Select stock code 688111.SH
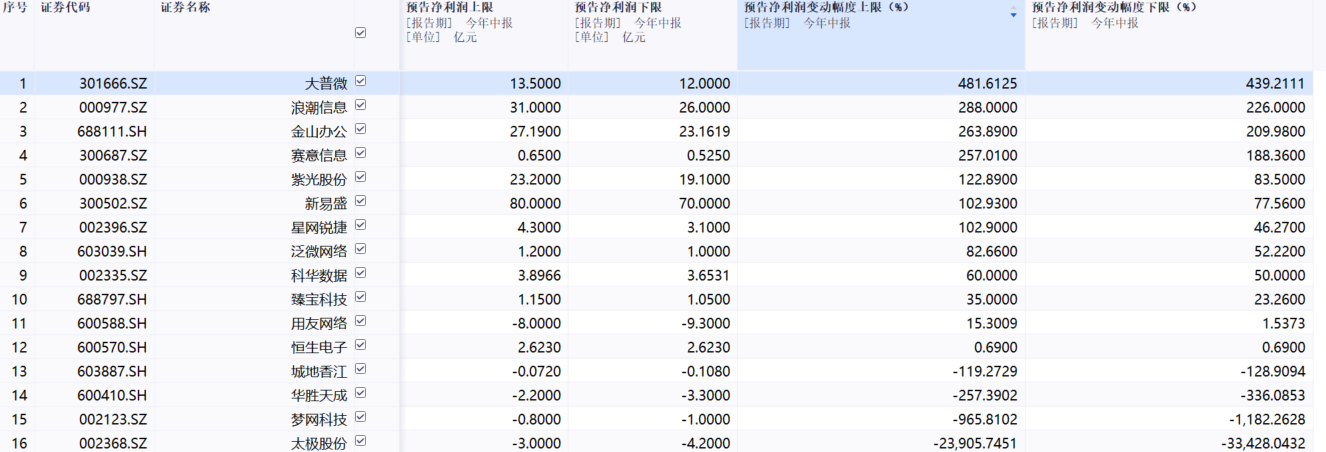Image resolution: width=1326 pixels, height=452 pixels. (x=112, y=131)
